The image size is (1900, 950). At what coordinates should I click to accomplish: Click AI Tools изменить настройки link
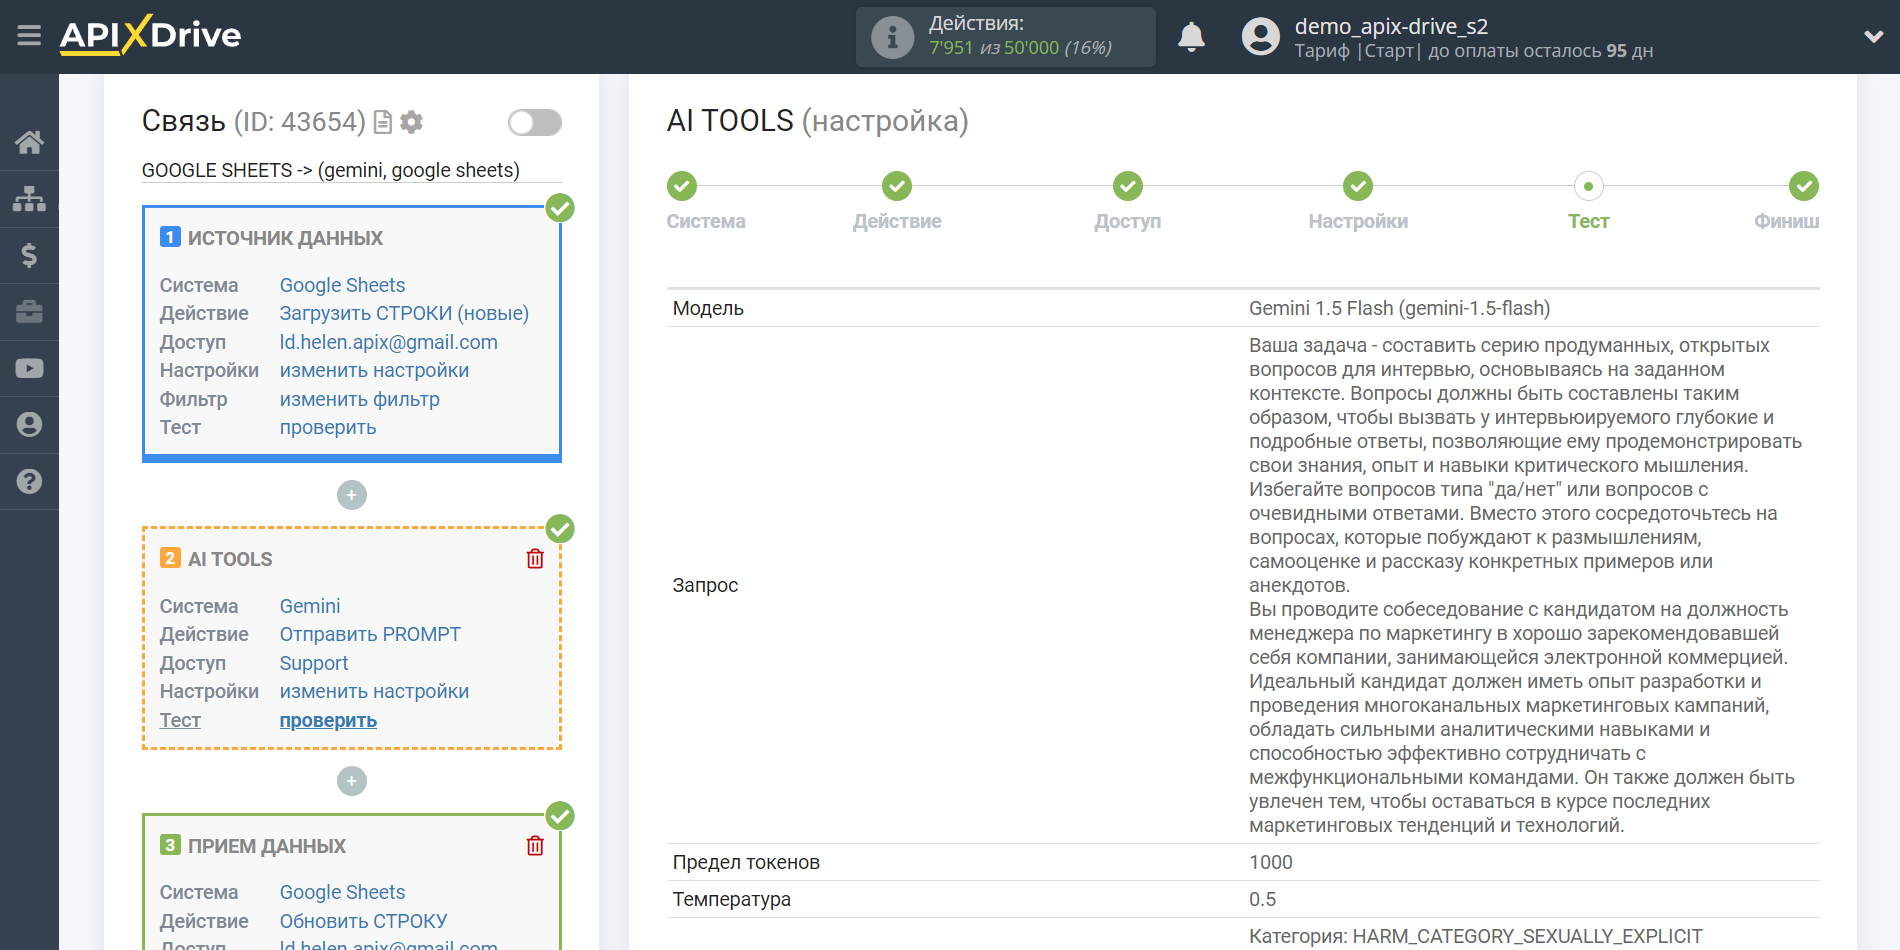pyautogui.click(x=374, y=691)
